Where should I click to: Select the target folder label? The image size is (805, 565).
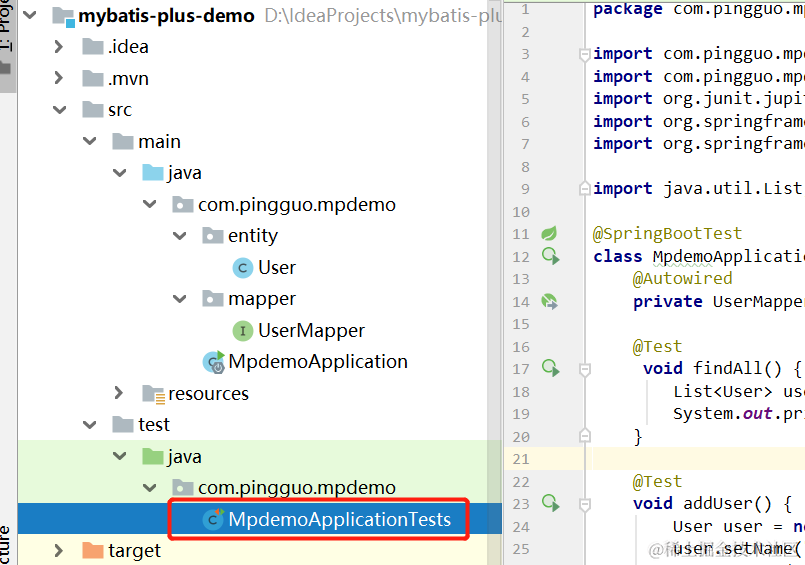tap(135, 551)
